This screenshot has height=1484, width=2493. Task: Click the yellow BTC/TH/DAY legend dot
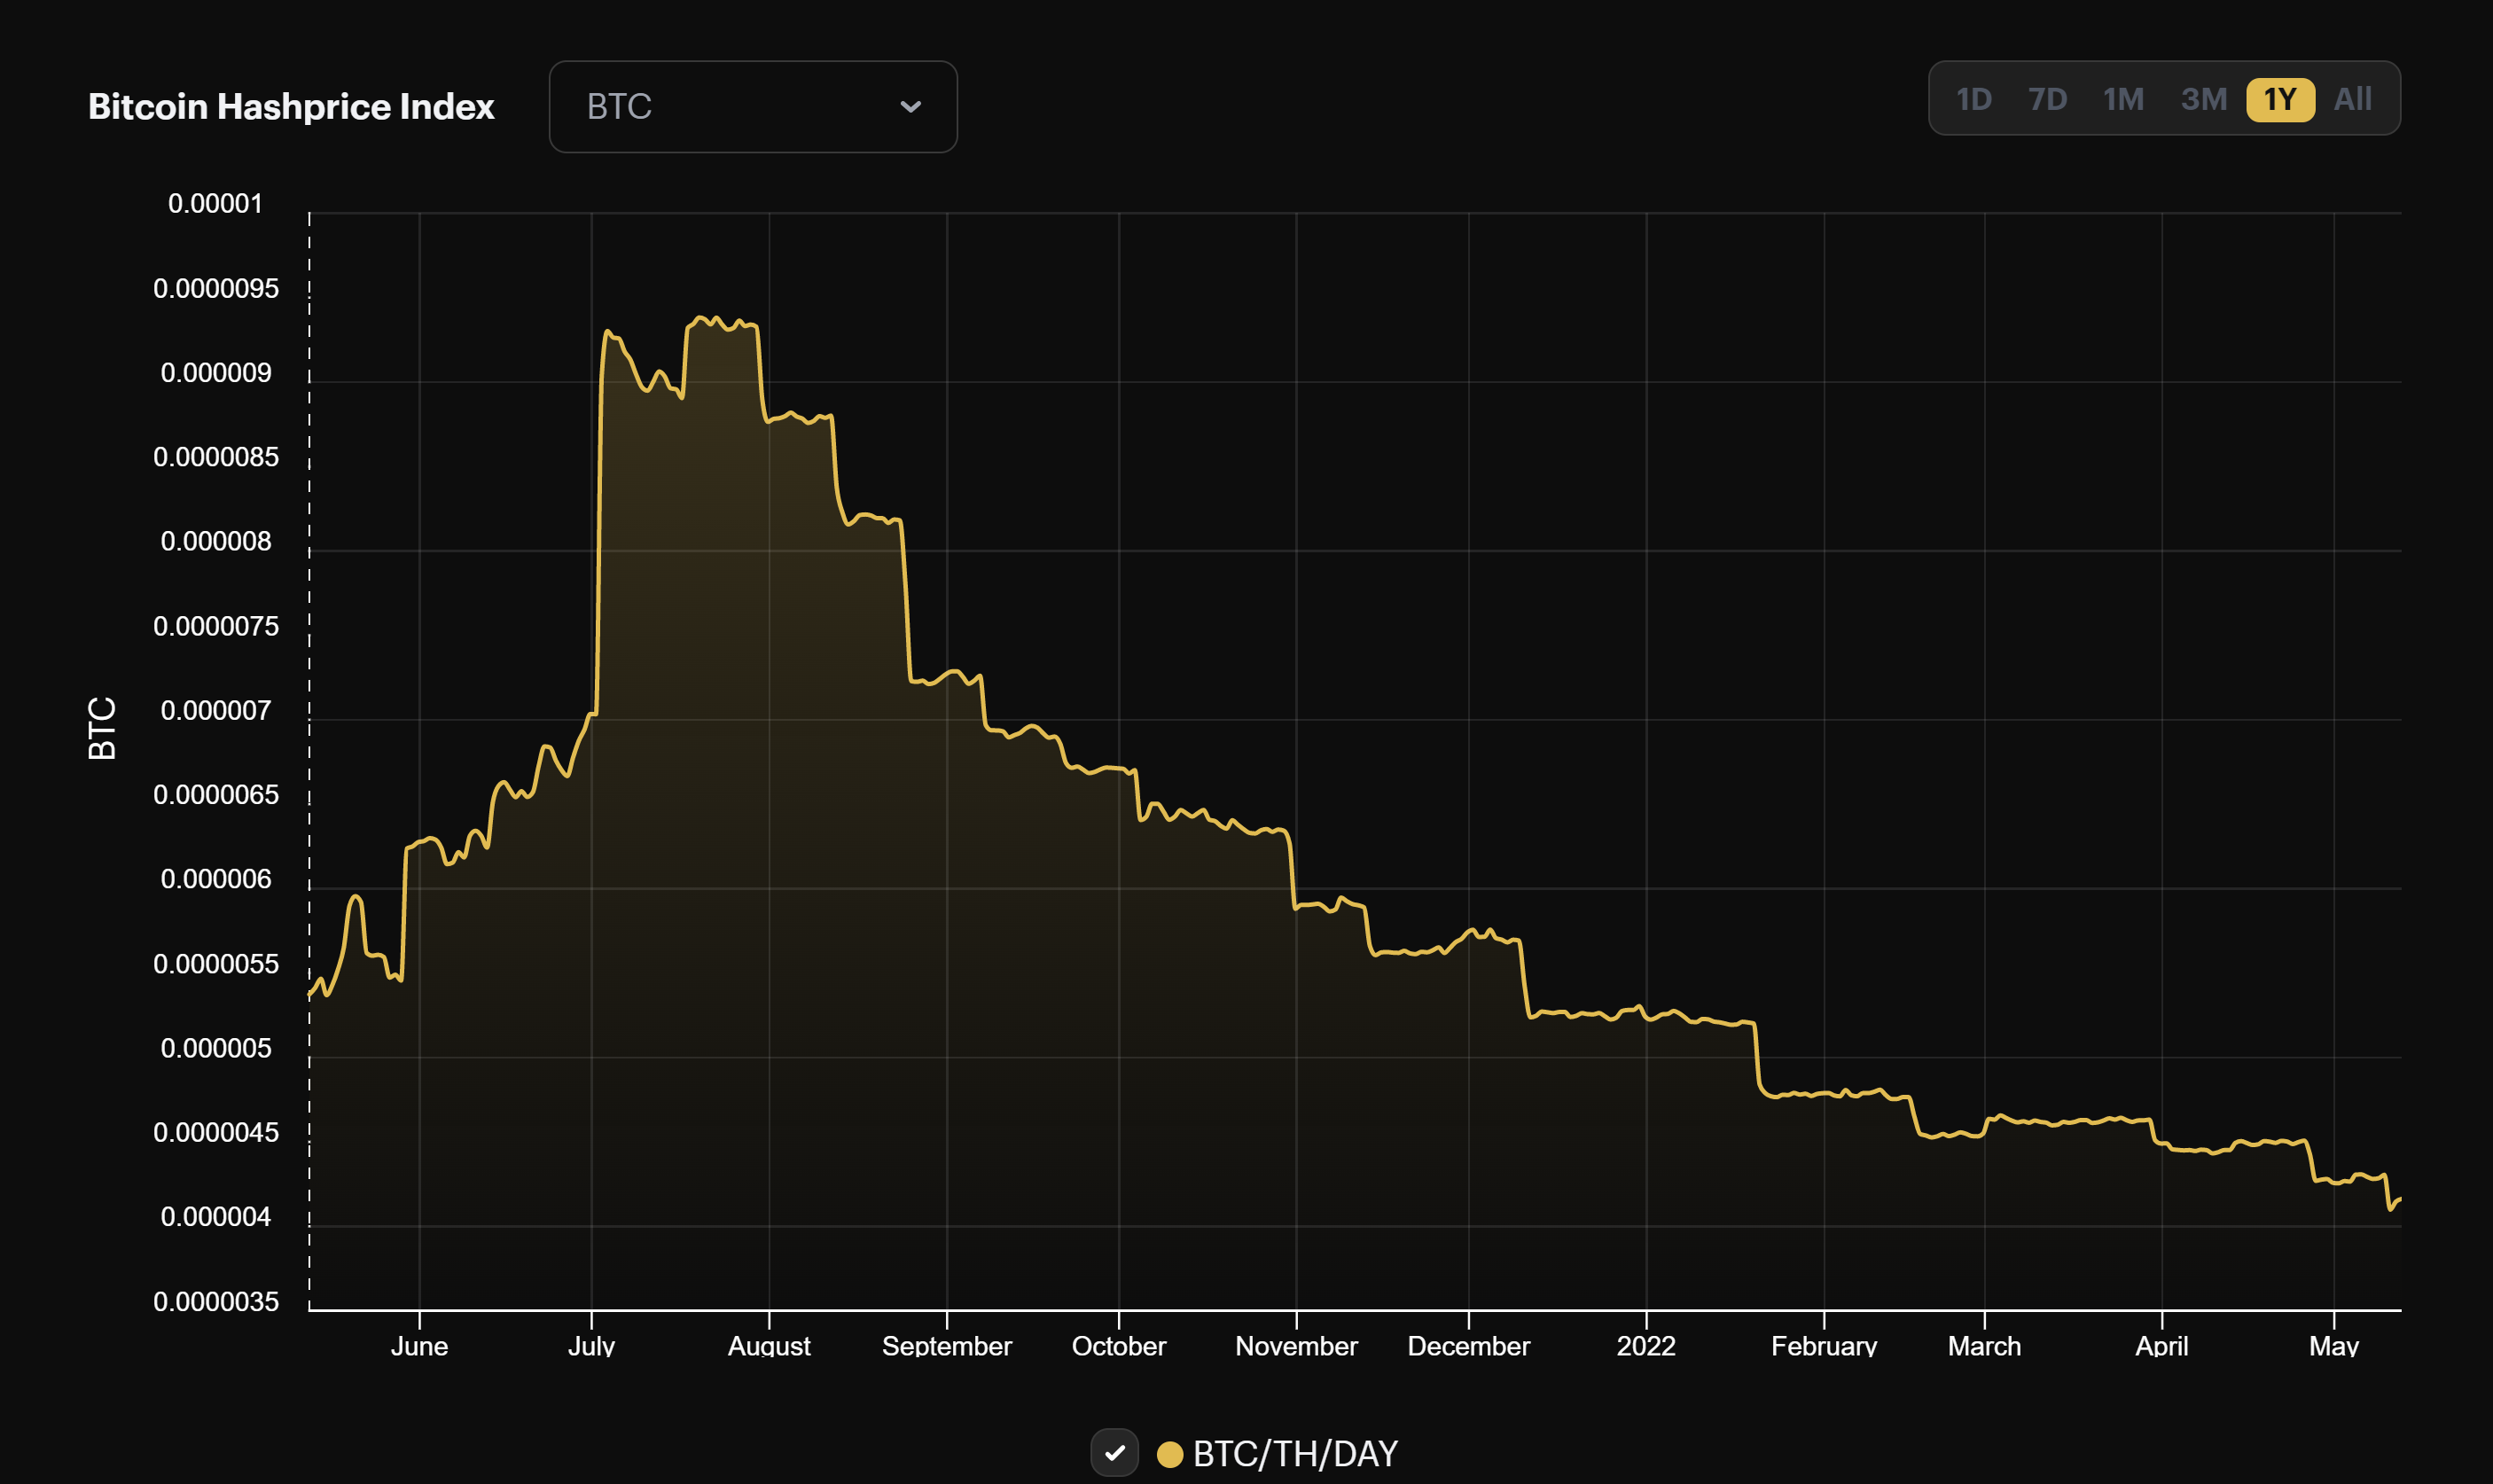(1170, 1455)
